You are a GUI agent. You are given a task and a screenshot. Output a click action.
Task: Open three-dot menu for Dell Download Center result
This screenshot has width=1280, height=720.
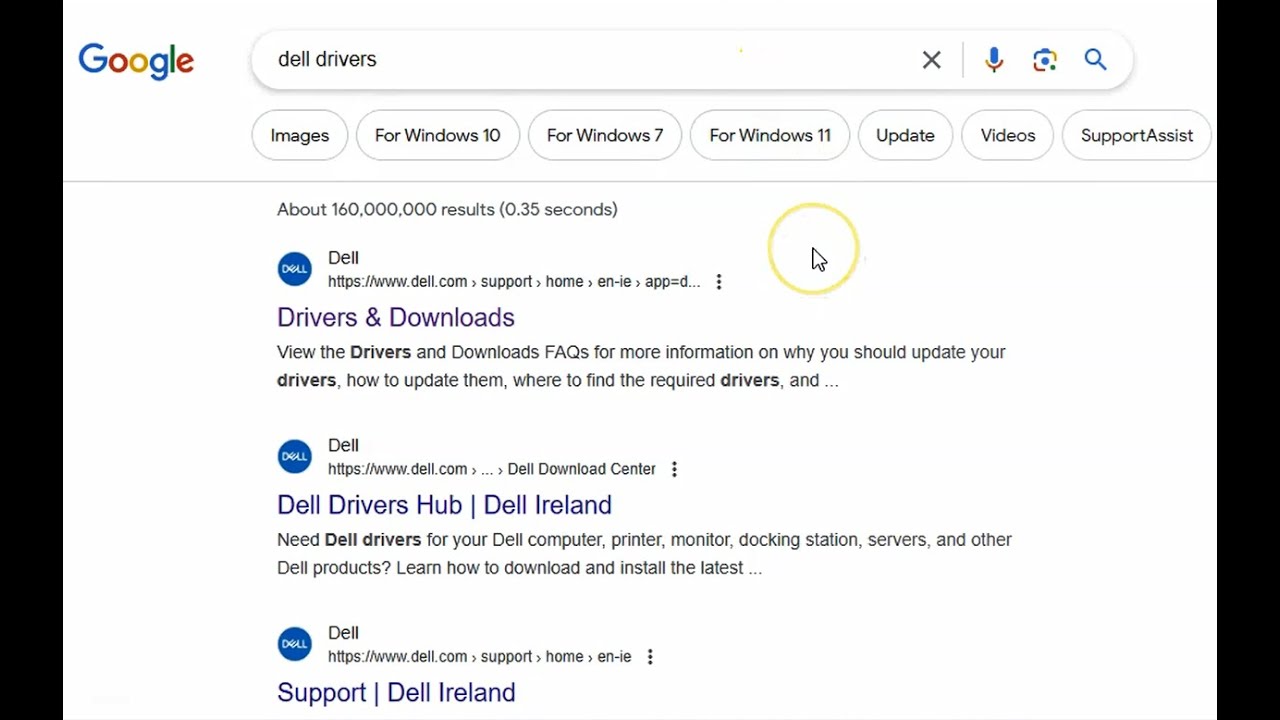674,469
